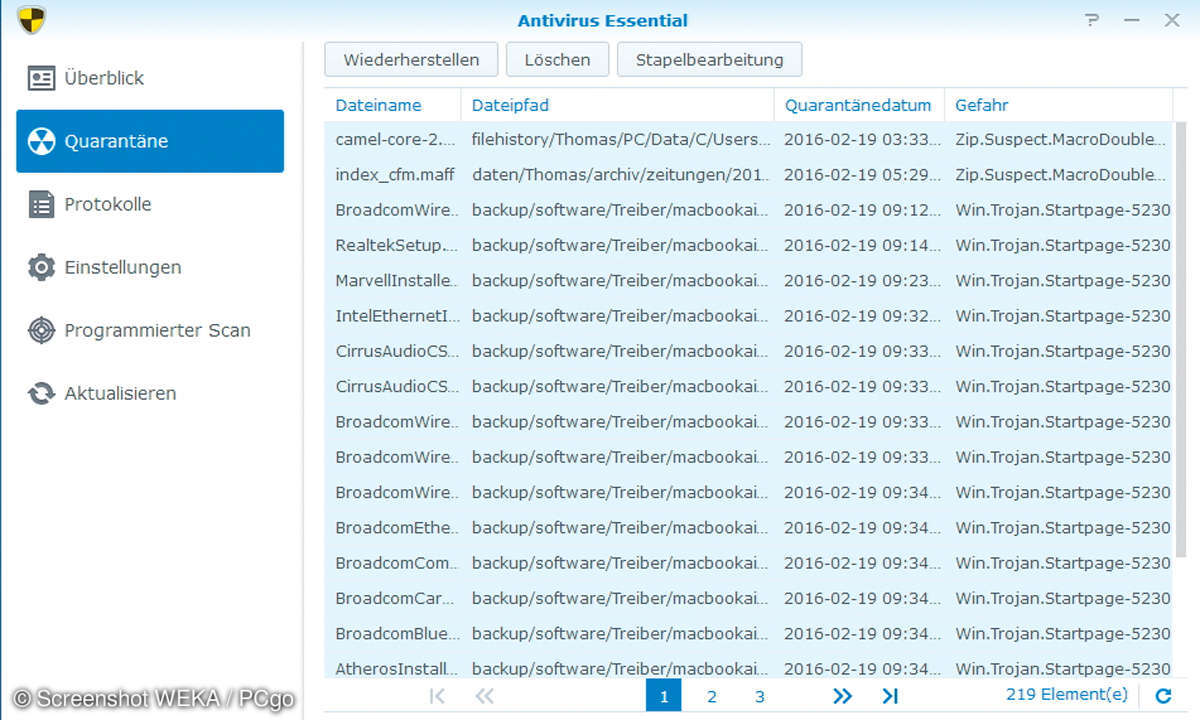Click the Protokolle list icon
Screen dimensions: 1200x720
click(x=41, y=204)
